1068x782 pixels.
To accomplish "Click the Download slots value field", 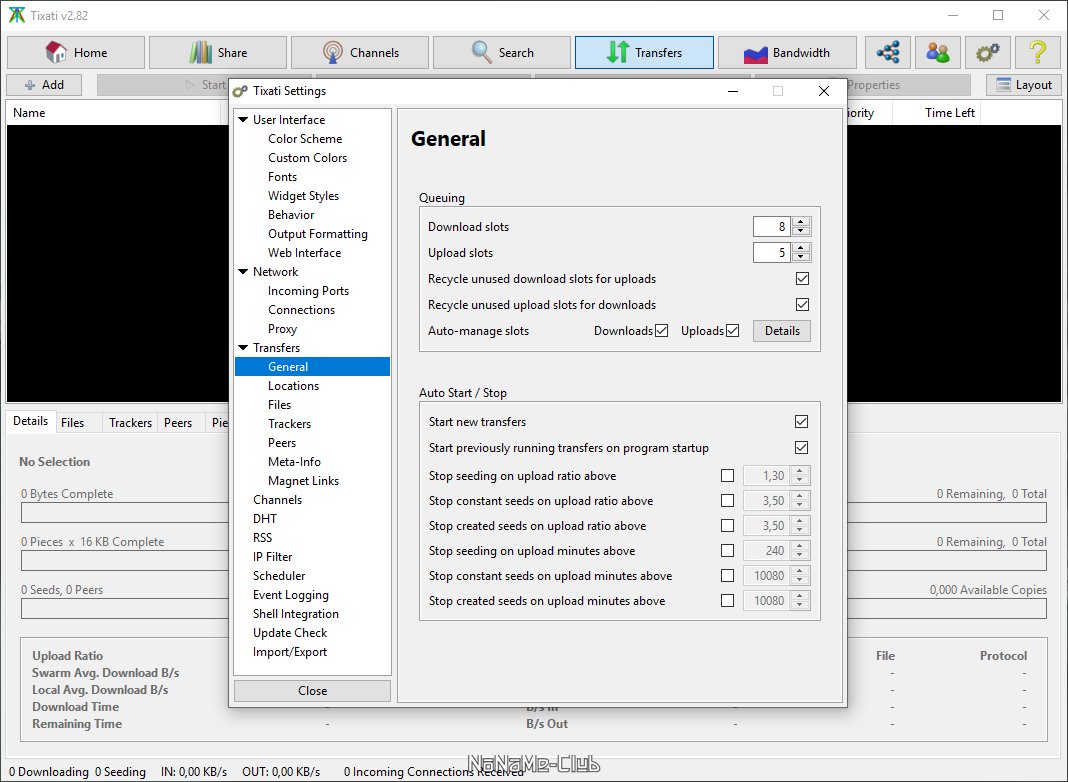I will (772, 227).
